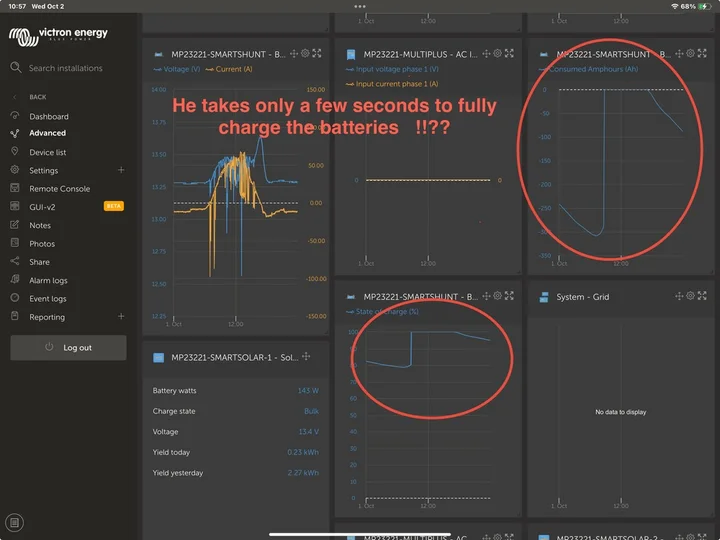Click the battery indicator in status bar
The height and width of the screenshot is (540, 720).
click(704, 6)
